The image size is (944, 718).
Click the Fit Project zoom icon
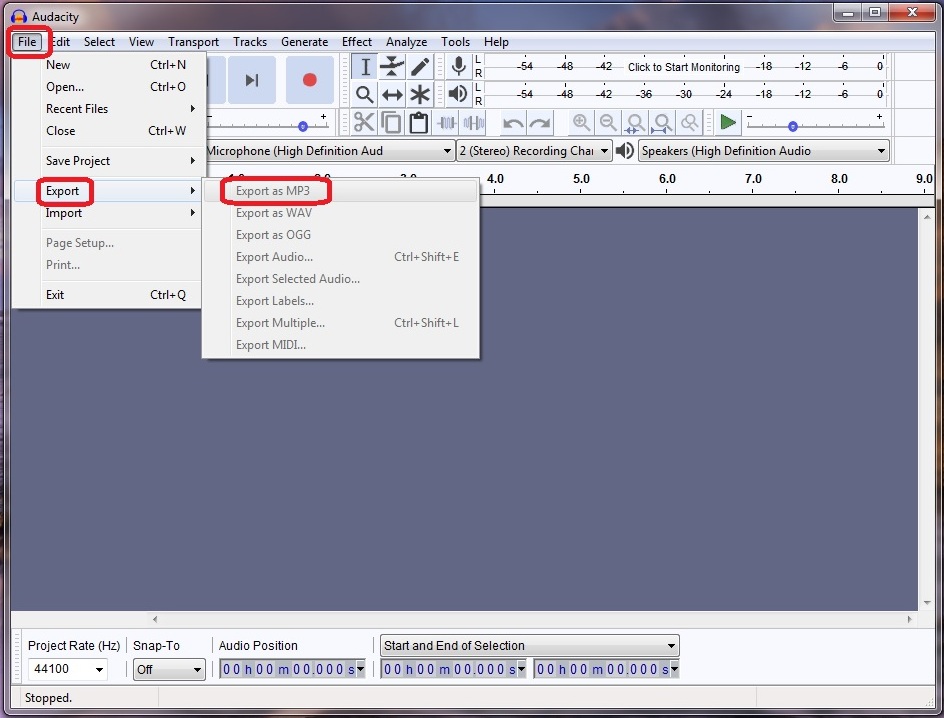tap(662, 123)
